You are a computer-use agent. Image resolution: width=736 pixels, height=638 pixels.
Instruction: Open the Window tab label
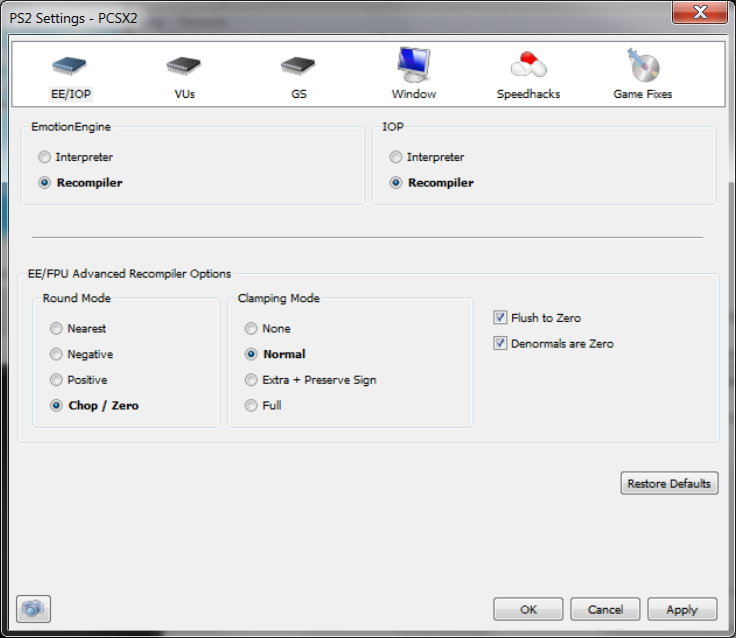[x=414, y=94]
